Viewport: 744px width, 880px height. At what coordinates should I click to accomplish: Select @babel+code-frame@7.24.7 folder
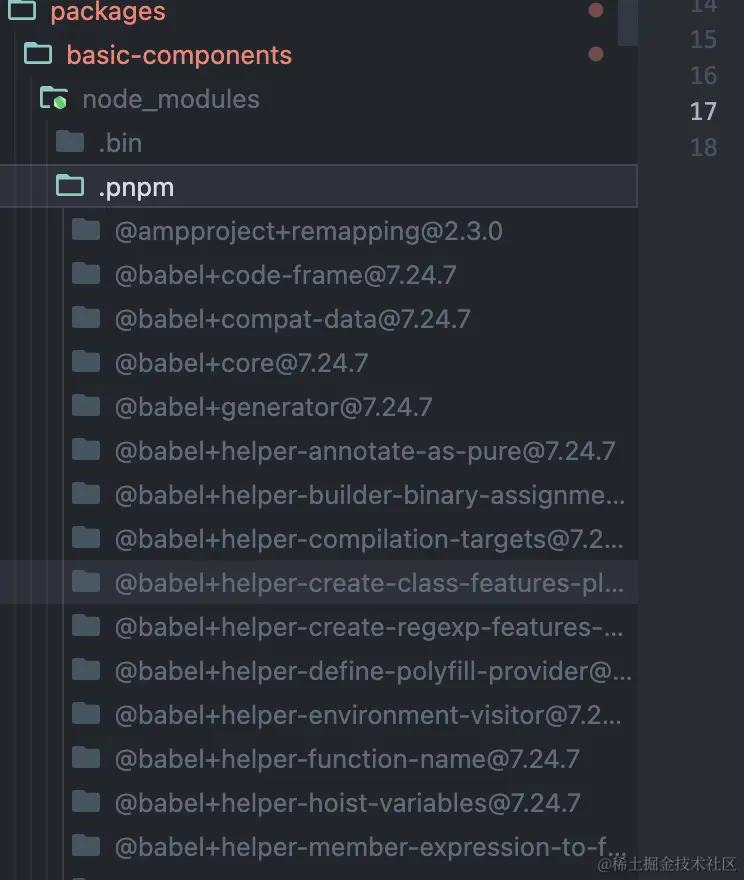click(285, 275)
